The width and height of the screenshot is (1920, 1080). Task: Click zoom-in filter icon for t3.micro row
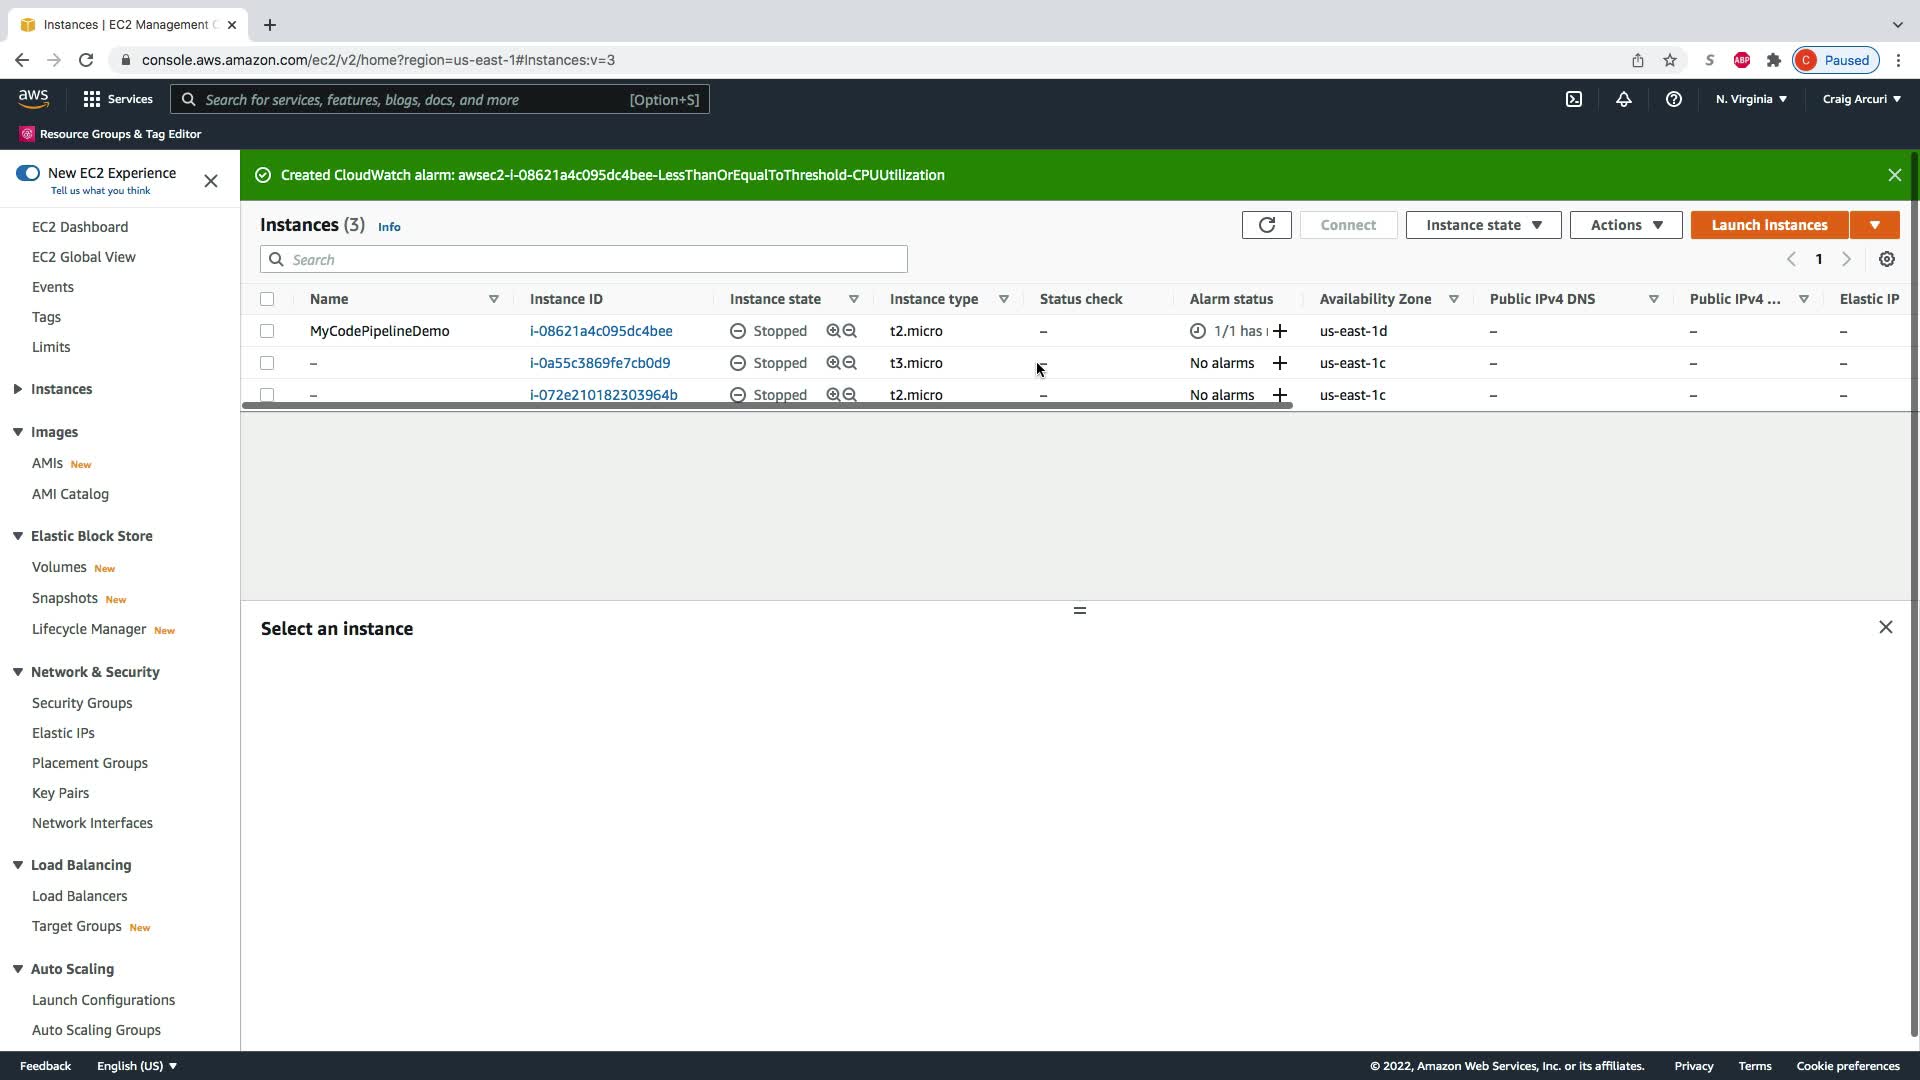[833, 363]
